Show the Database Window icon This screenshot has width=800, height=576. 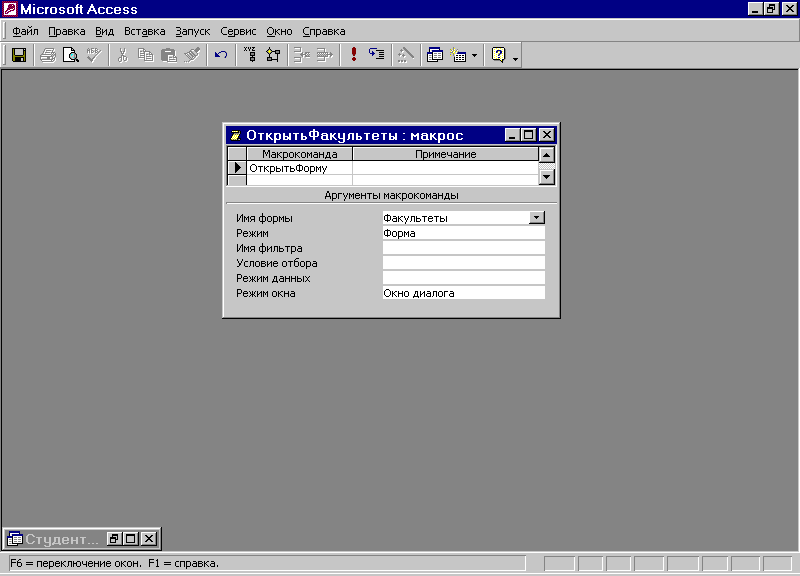pos(435,55)
